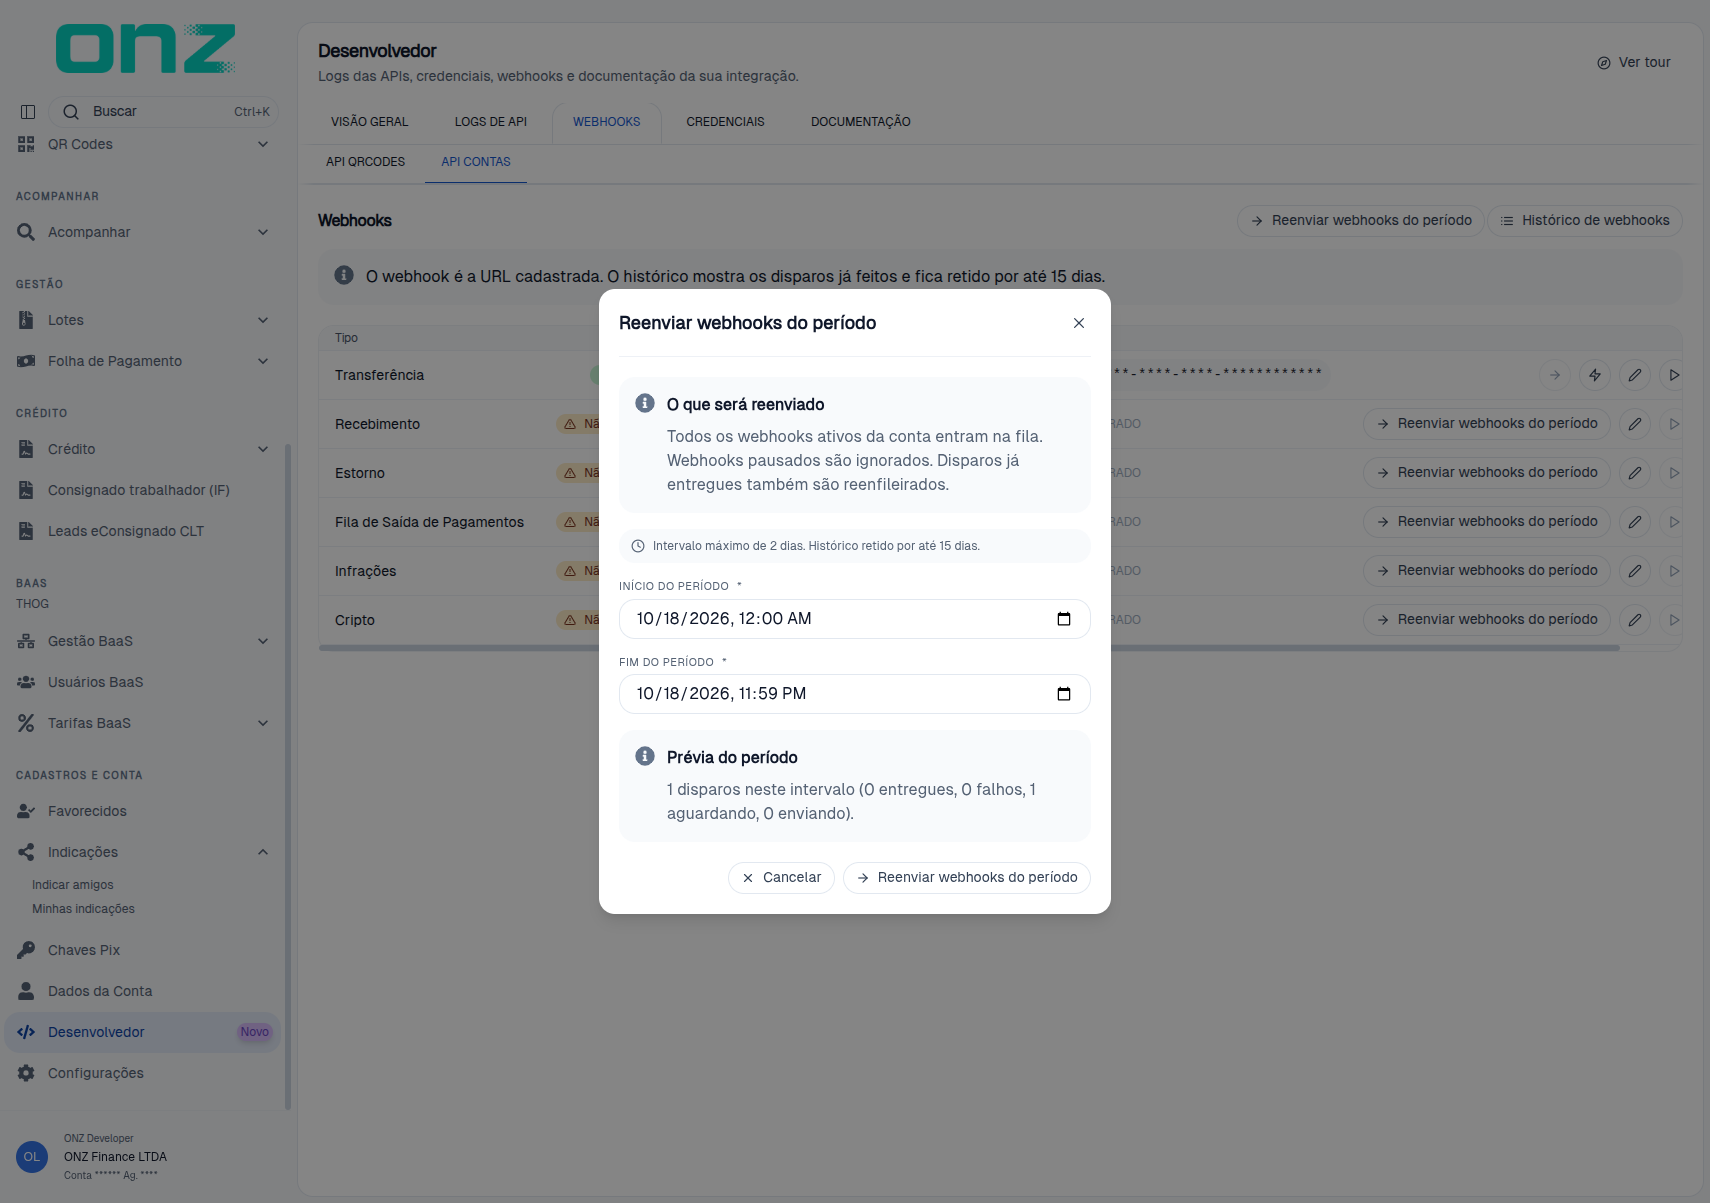Expand Tarifas BaaS menu
Viewport: 1710px width, 1203px height.
pos(143,723)
